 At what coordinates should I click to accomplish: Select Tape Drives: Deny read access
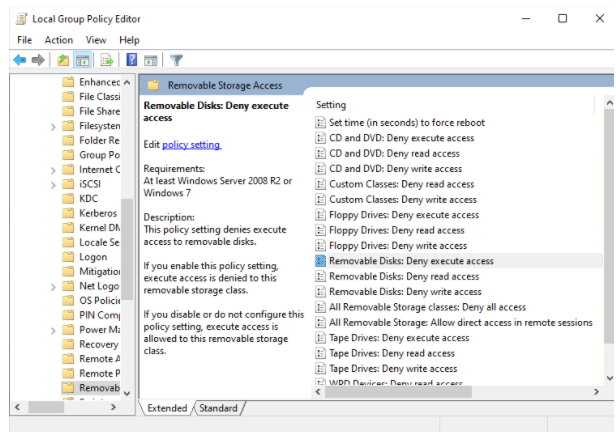pyautogui.click(x=392, y=353)
